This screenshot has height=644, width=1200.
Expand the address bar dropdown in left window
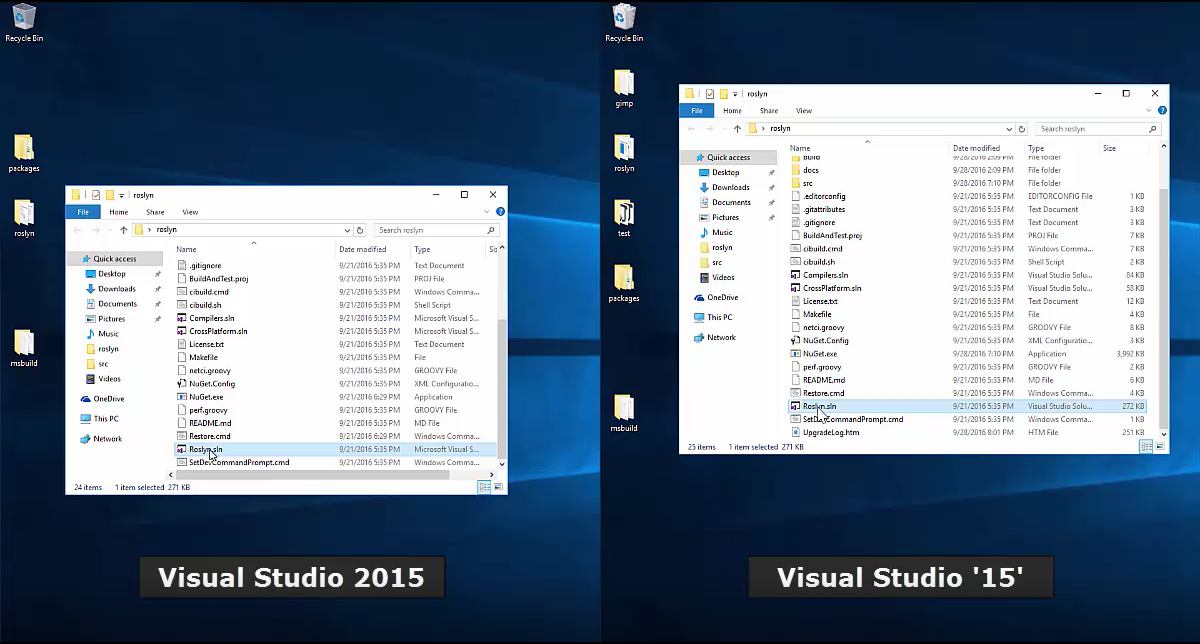point(347,230)
